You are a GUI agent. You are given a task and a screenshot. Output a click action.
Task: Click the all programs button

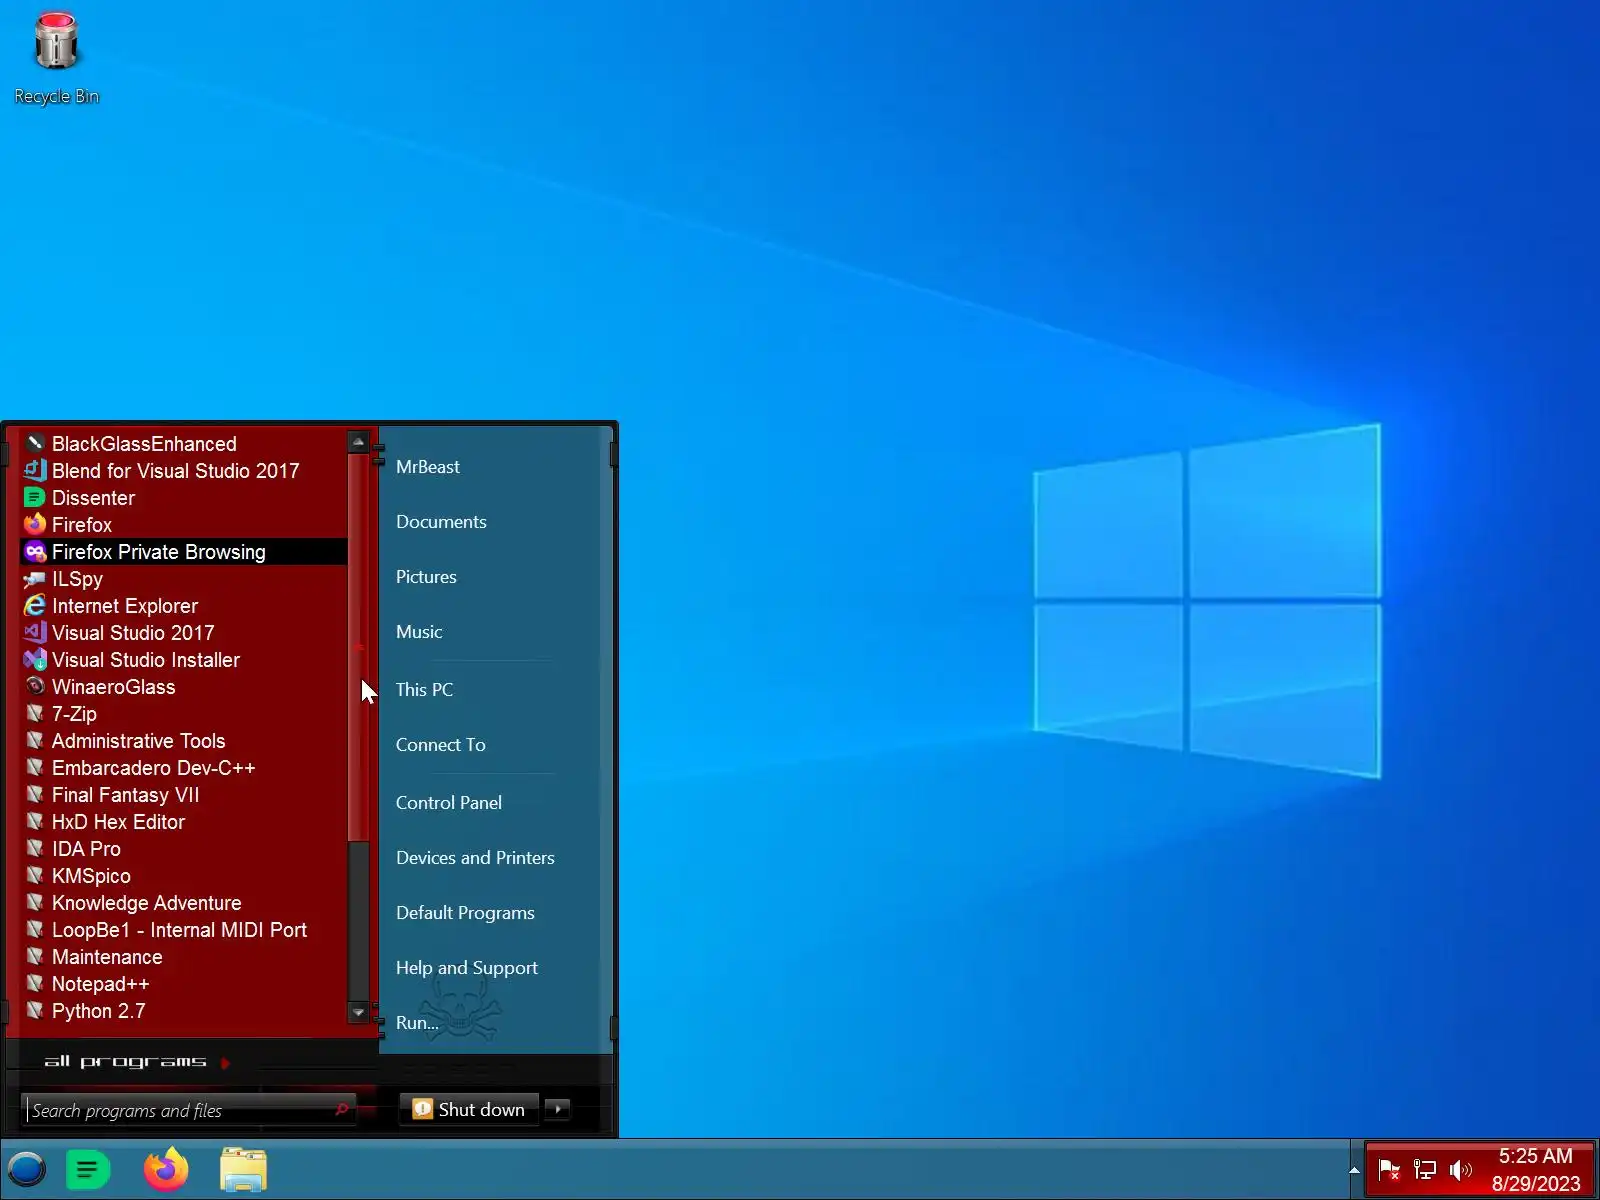point(137,1062)
